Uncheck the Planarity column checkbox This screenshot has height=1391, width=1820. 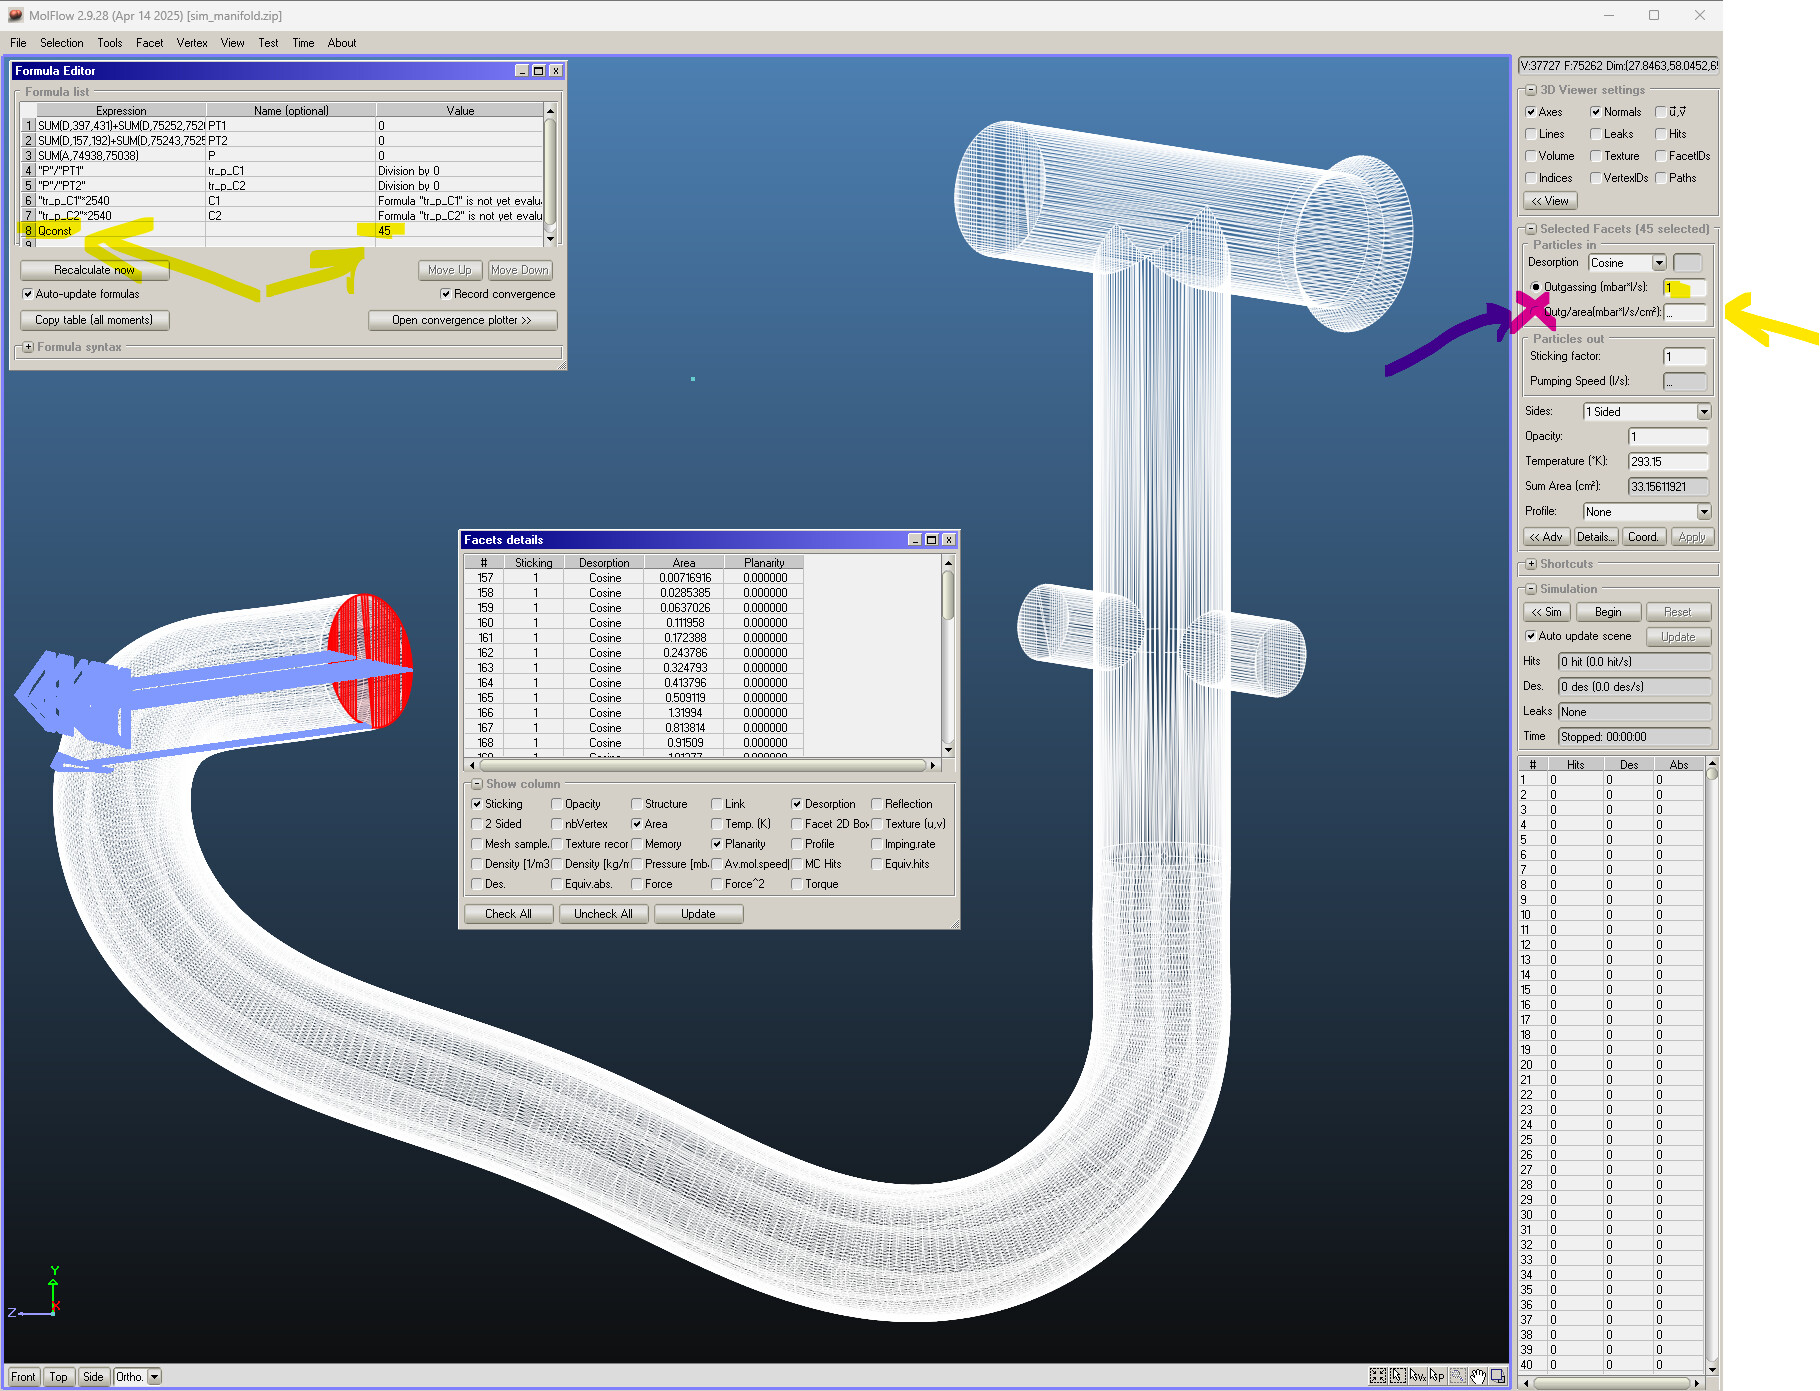coord(717,844)
